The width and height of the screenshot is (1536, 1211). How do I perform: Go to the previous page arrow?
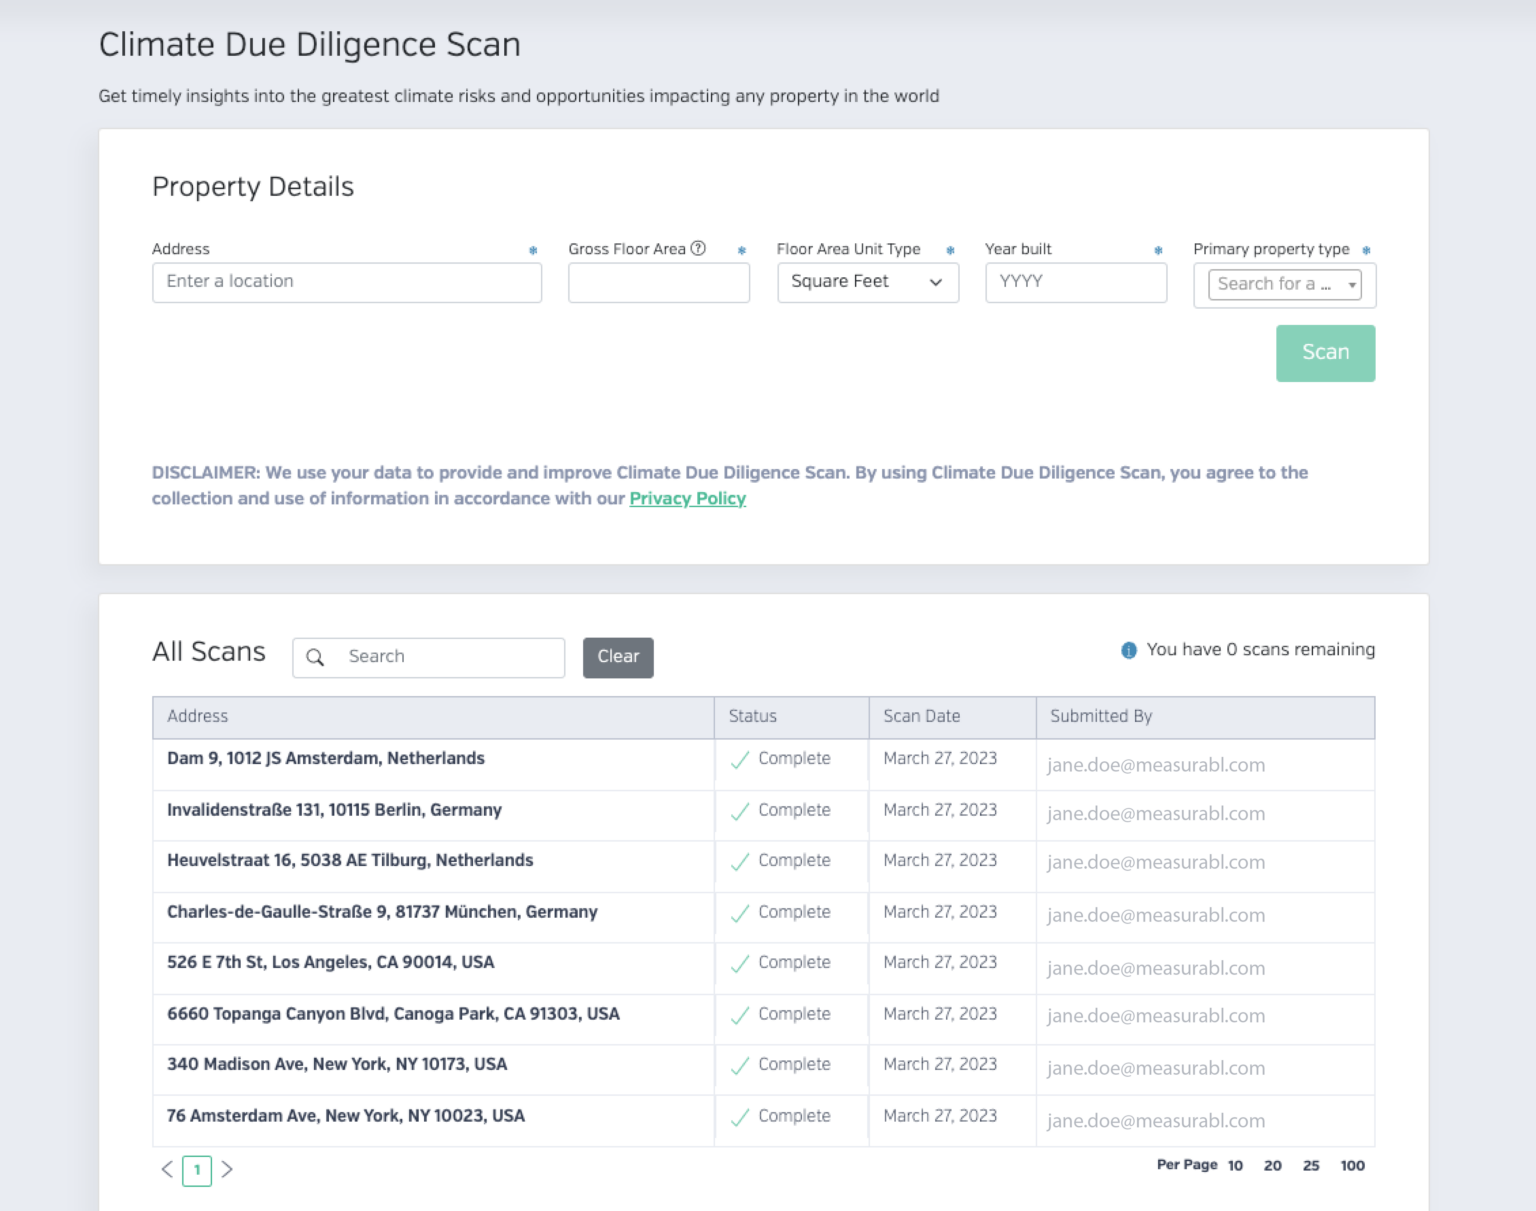click(x=167, y=1169)
